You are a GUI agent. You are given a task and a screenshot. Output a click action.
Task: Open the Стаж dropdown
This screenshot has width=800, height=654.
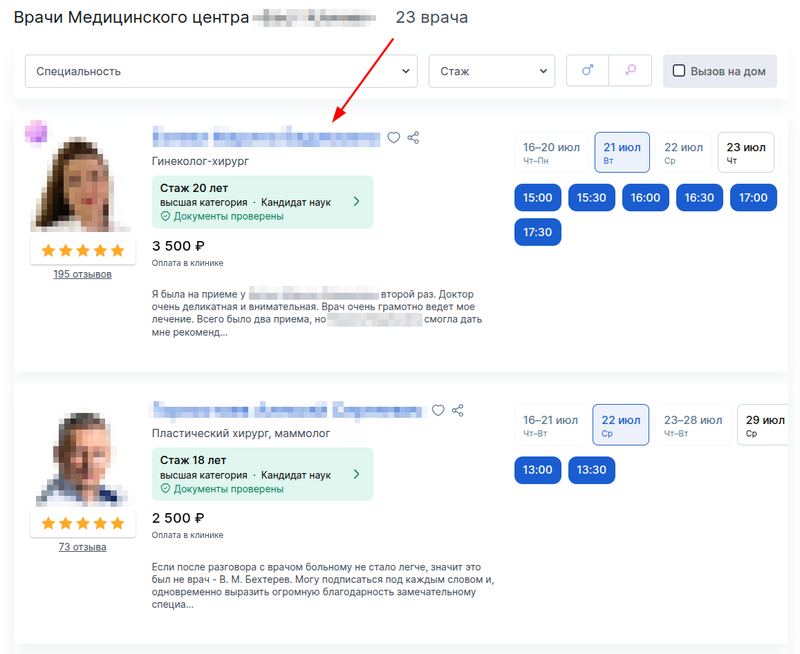491,71
